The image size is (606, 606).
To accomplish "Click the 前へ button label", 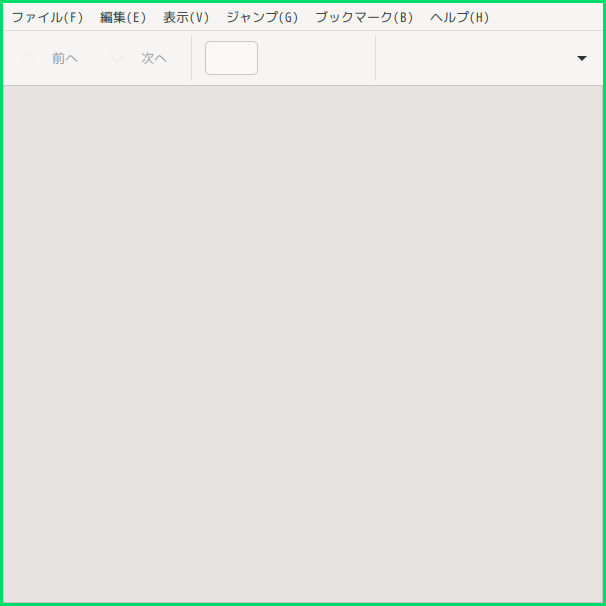I will pyautogui.click(x=65, y=58).
